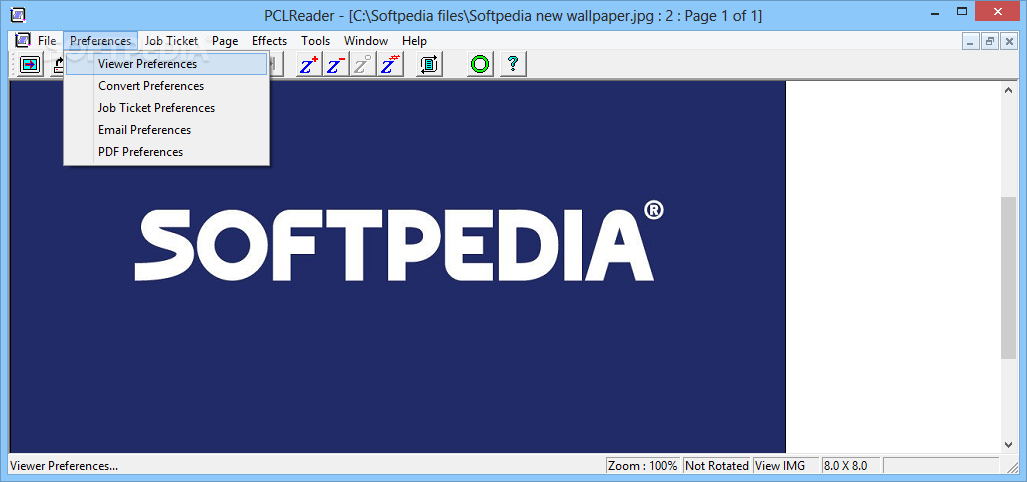Screen dimensions: 1027x482
Task: Click the vertical scrollbar up arrow
Action: 1009,90
